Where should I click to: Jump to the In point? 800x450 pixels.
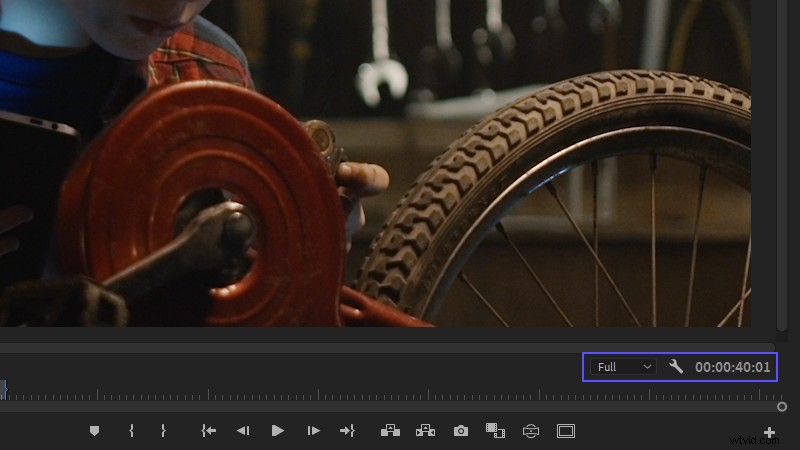click(x=208, y=431)
